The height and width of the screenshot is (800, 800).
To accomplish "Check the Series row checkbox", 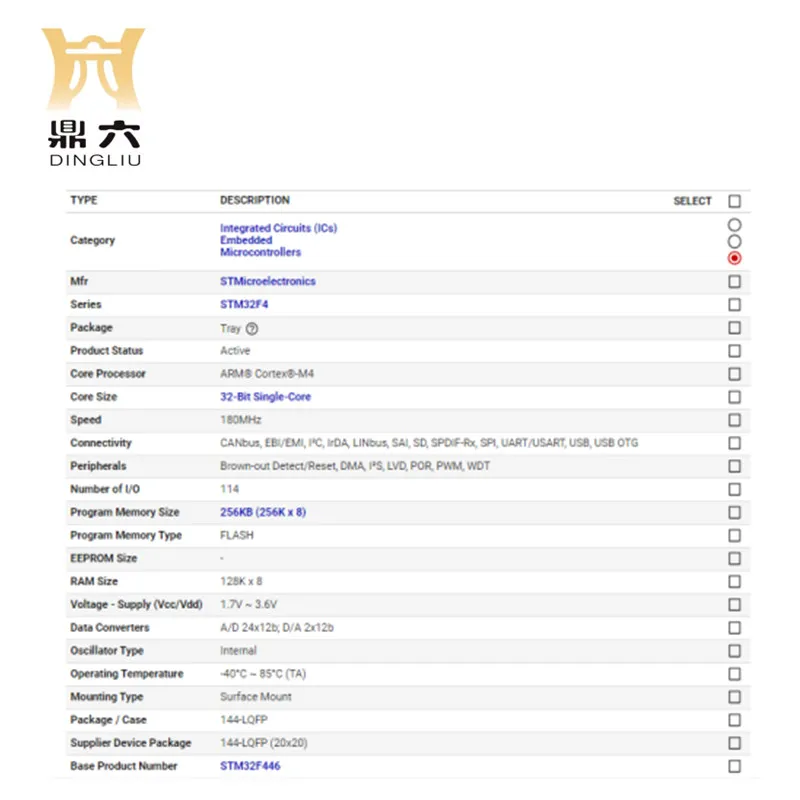I will click(x=734, y=305).
